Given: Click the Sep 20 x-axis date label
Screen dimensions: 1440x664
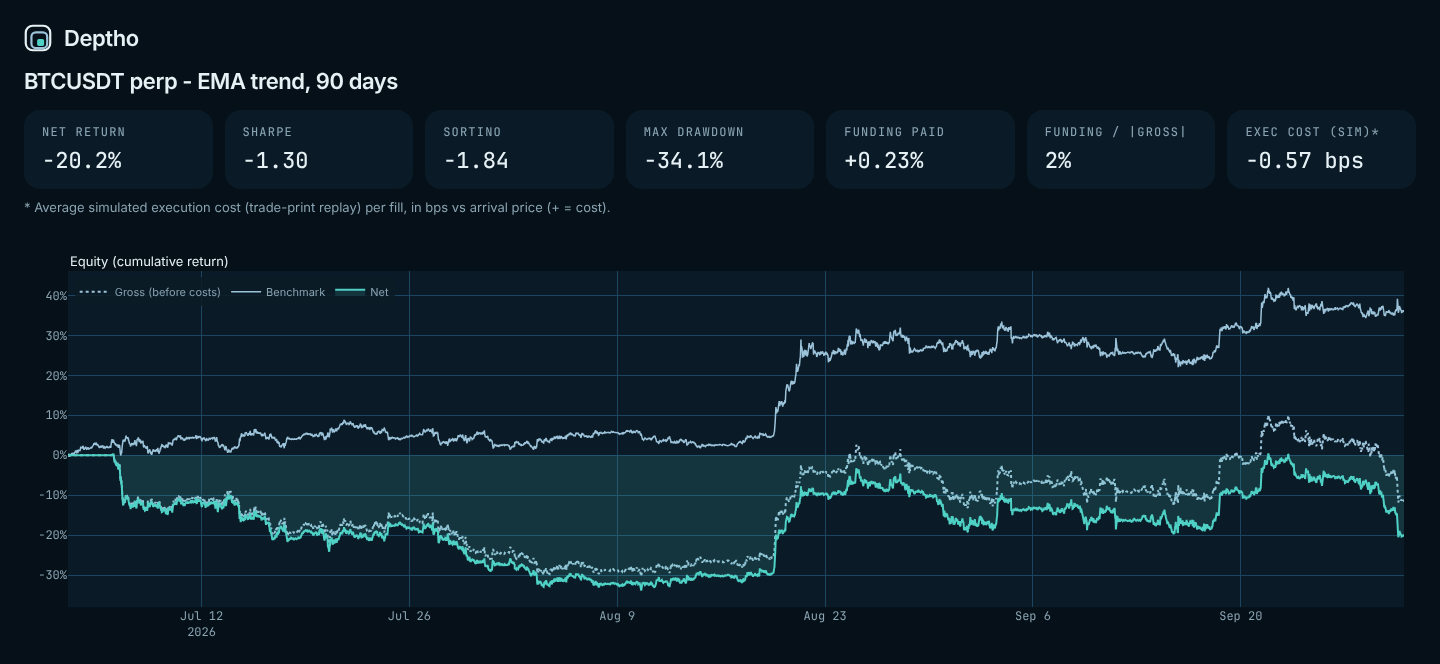Looking at the screenshot, I should point(1240,616).
